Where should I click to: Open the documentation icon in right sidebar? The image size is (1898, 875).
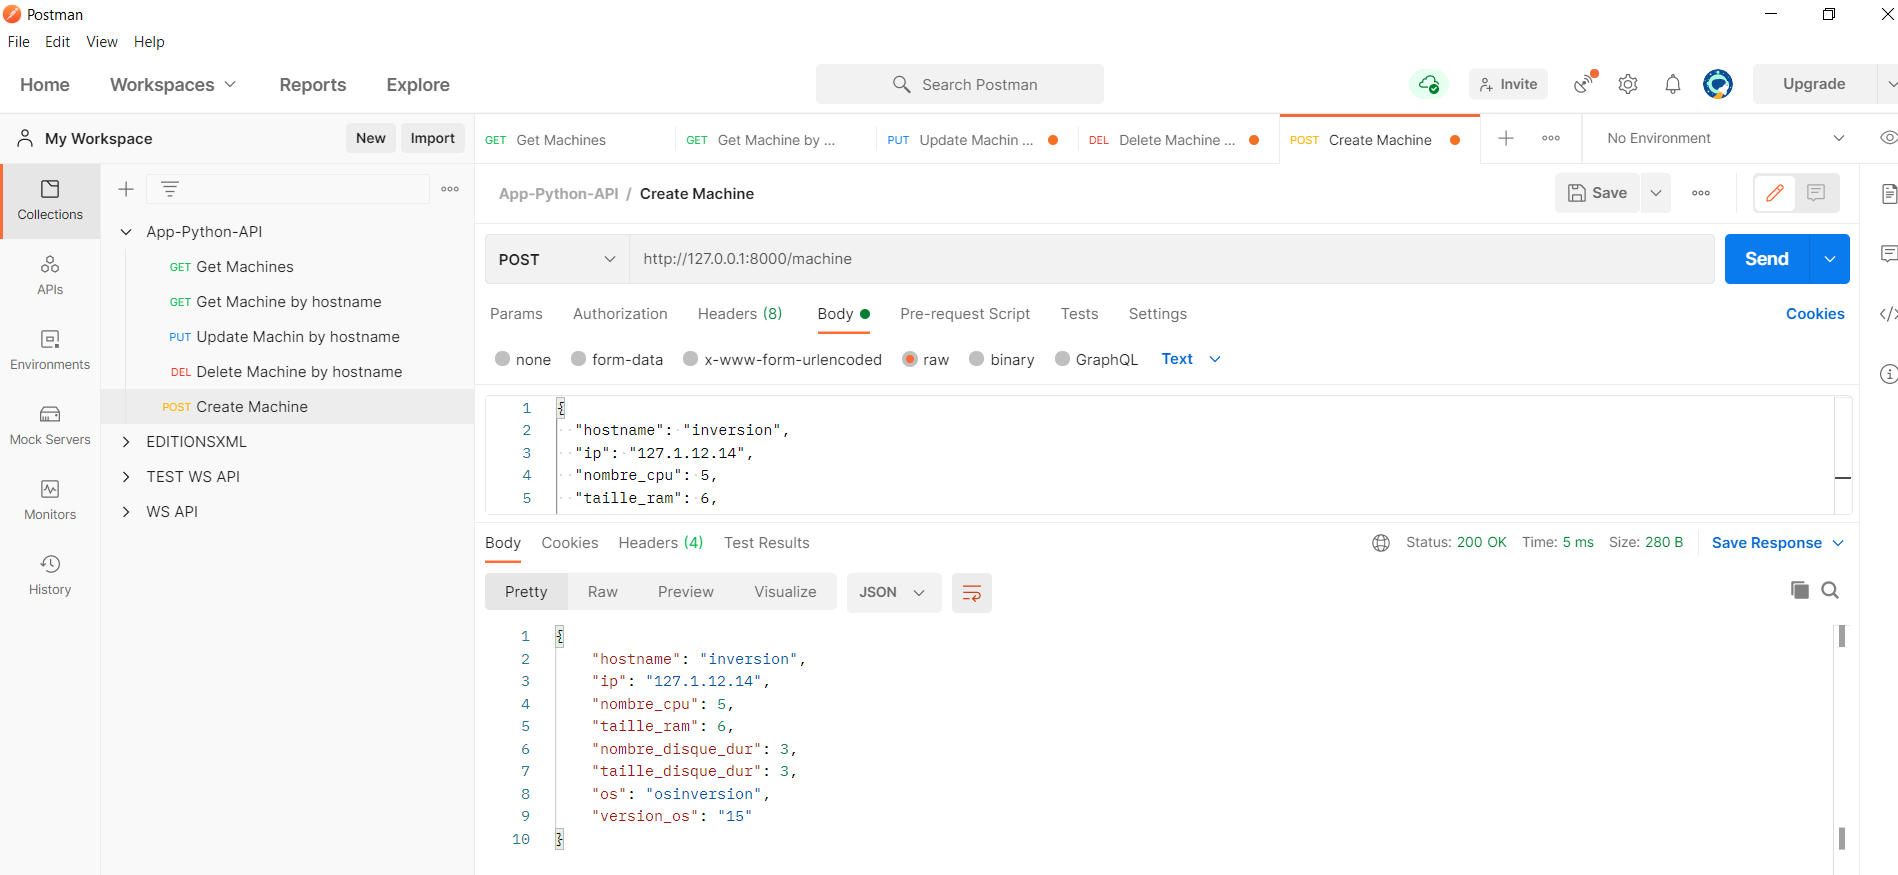(x=1888, y=194)
